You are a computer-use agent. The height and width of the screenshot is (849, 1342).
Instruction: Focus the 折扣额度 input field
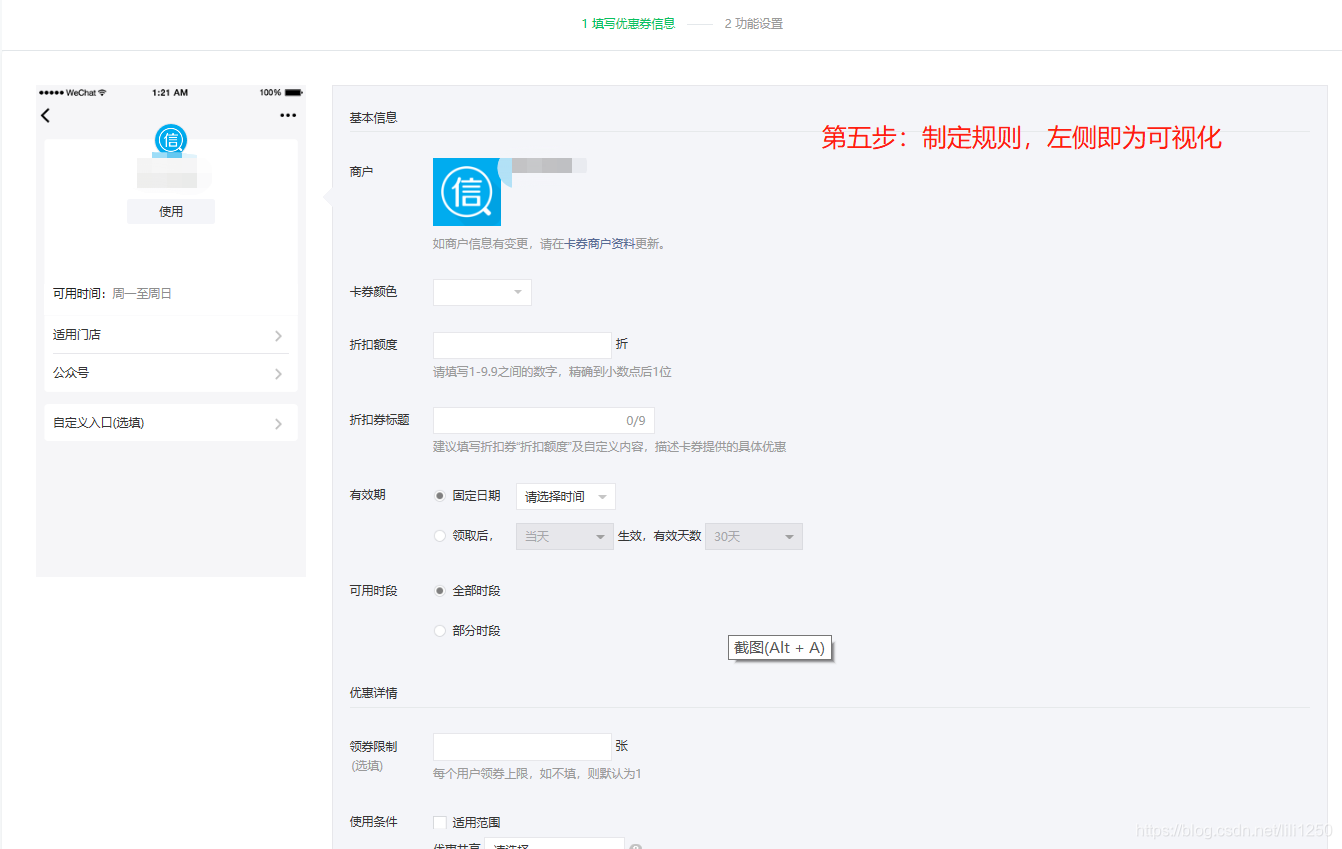pyautogui.click(x=522, y=345)
